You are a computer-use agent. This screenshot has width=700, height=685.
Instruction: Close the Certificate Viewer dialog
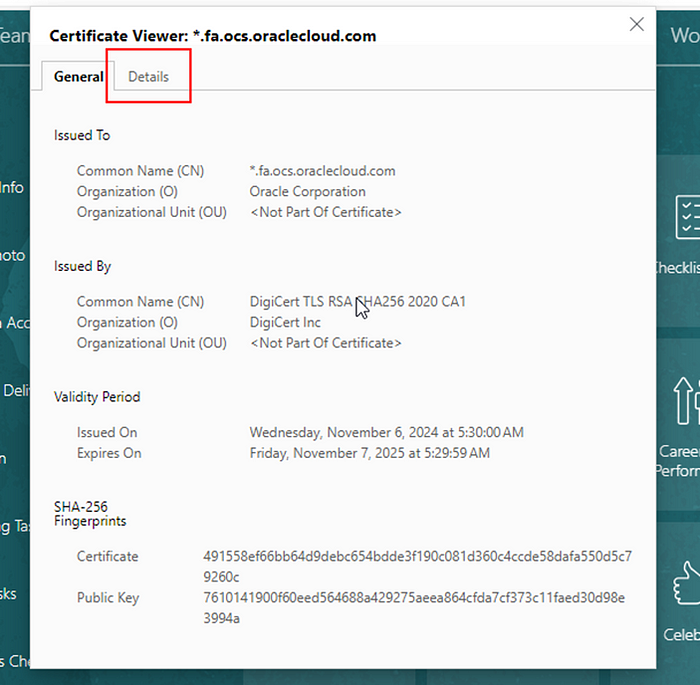pyautogui.click(x=637, y=24)
